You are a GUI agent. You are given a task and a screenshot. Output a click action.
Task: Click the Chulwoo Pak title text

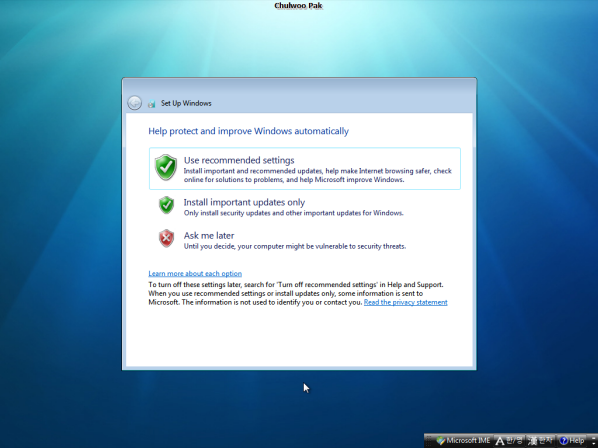coord(298,5)
